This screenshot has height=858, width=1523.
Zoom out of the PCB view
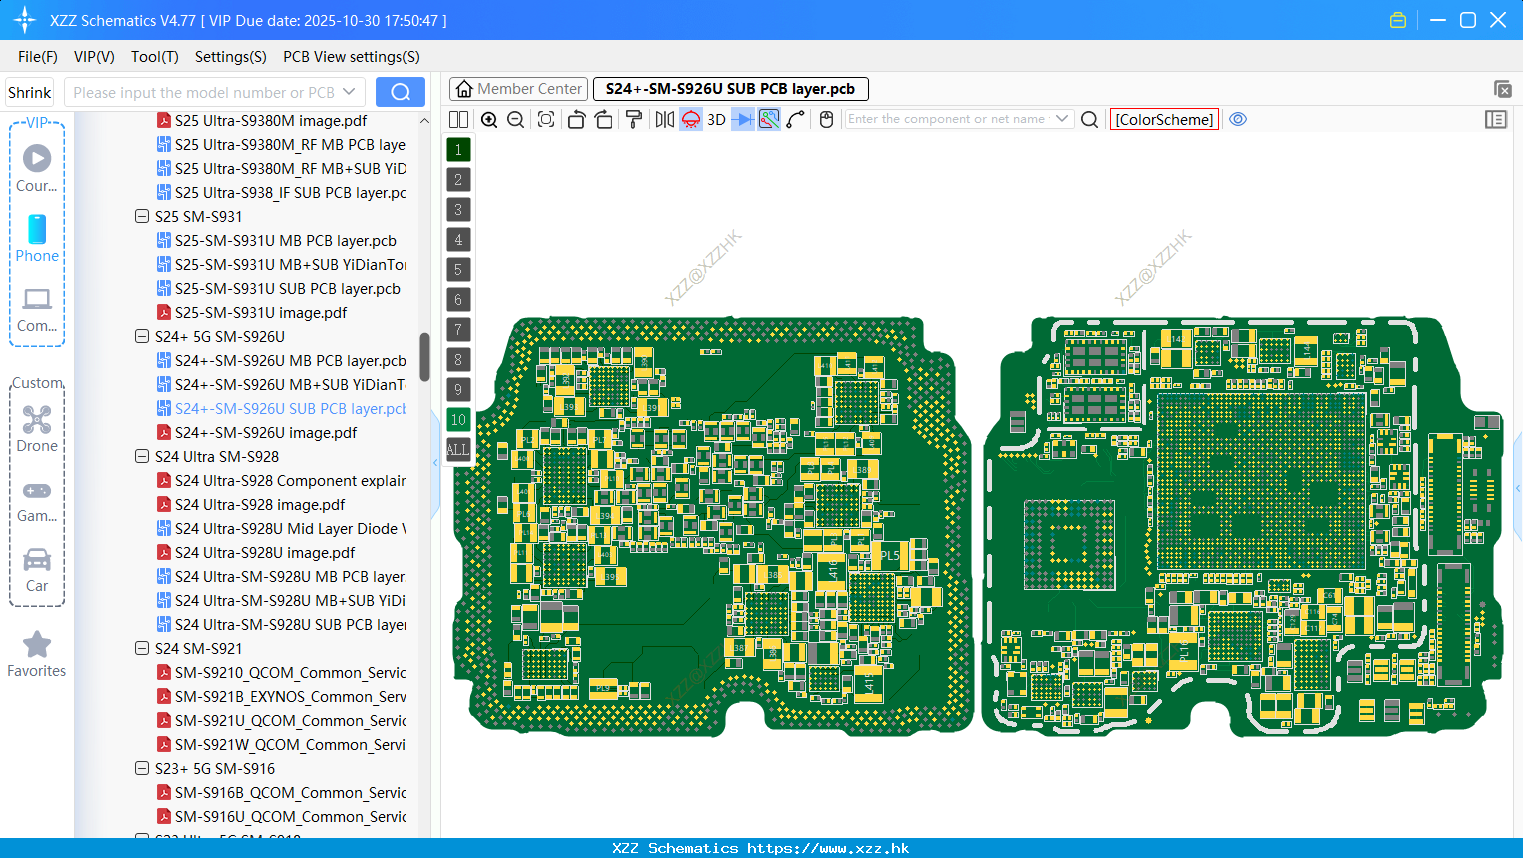pyautogui.click(x=516, y=119)
